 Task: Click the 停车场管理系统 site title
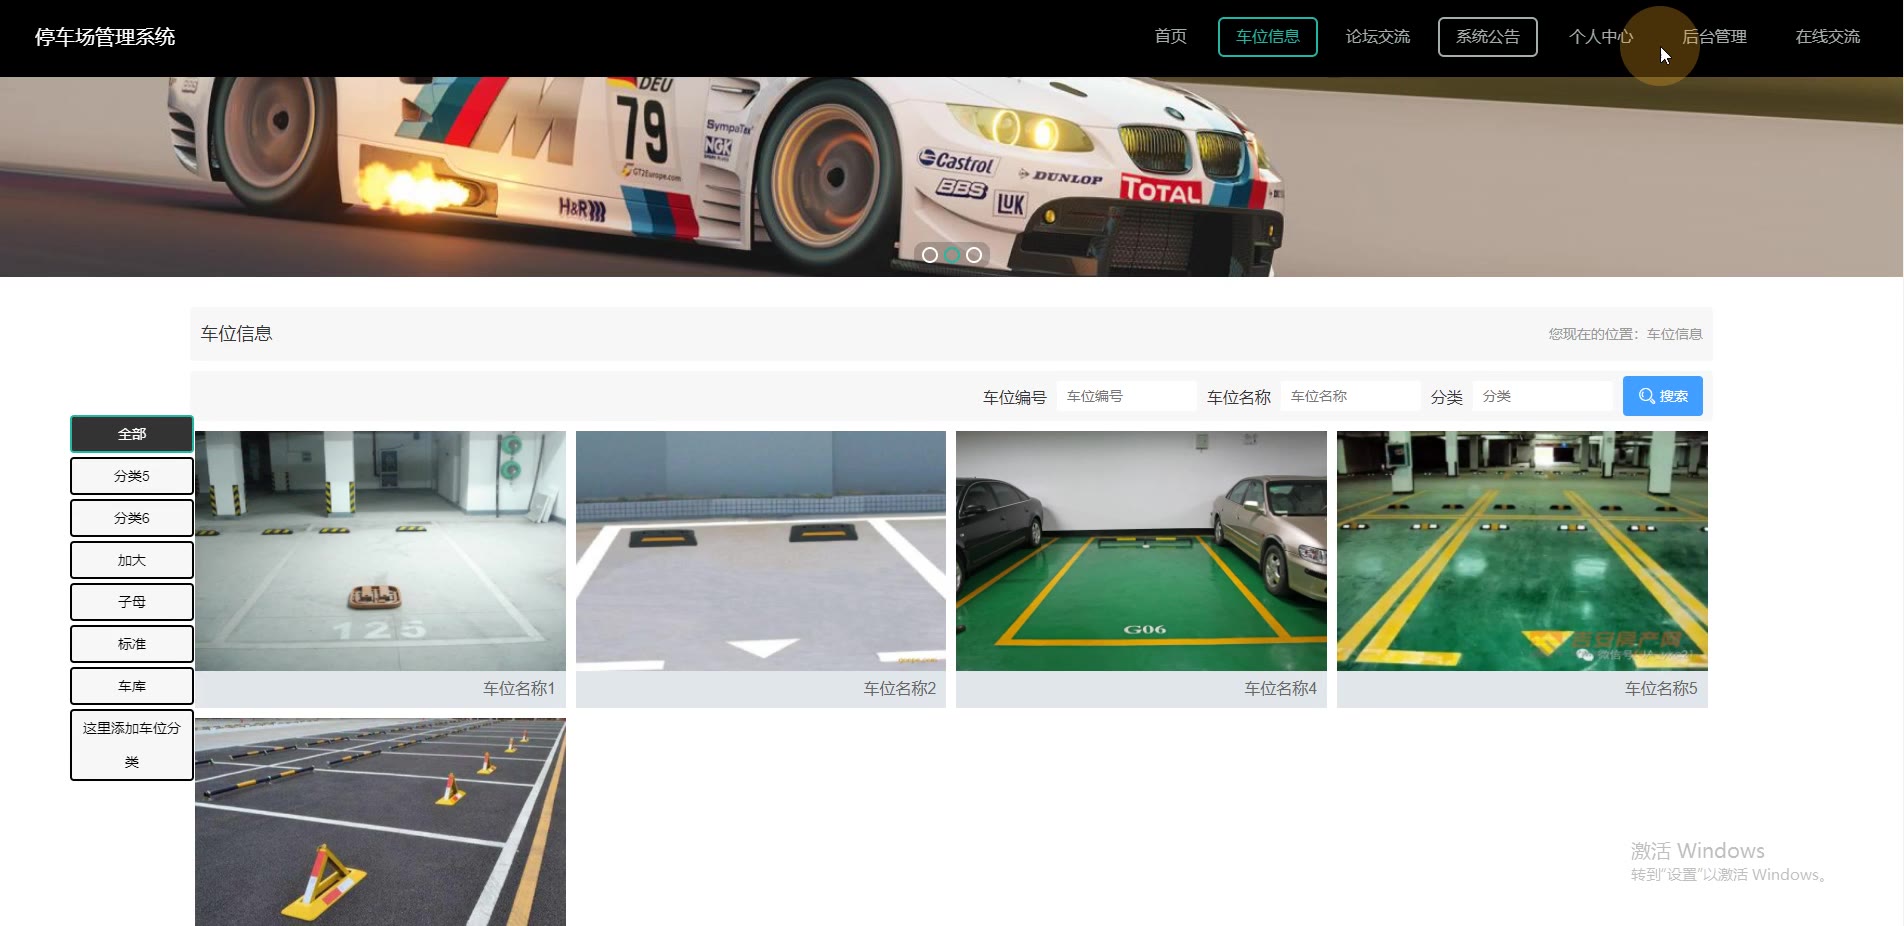[105, 37]
